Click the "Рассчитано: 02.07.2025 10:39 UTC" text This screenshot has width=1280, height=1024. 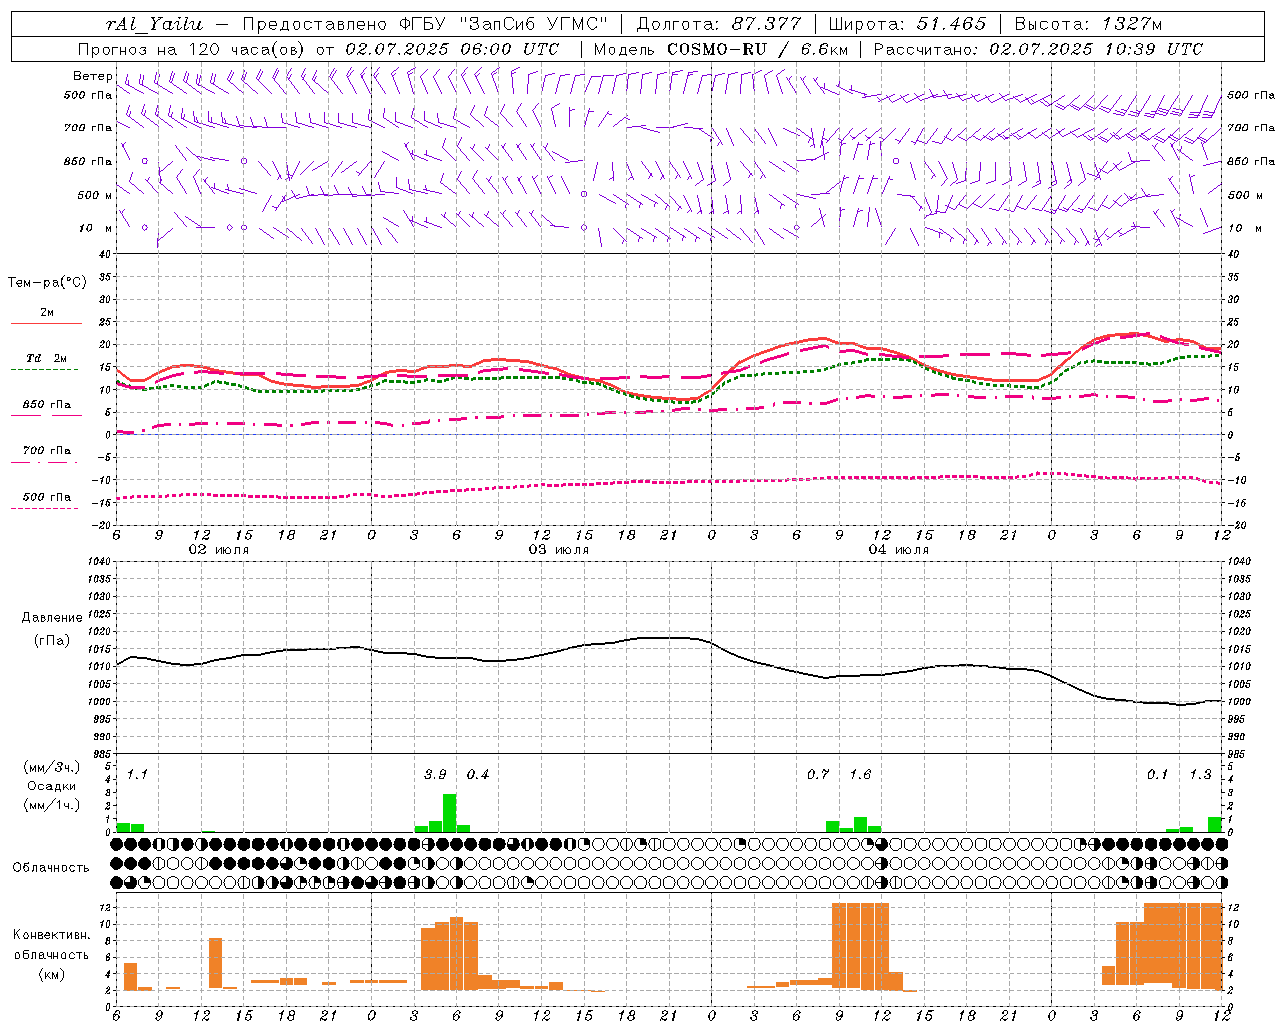pos(1038,49)
